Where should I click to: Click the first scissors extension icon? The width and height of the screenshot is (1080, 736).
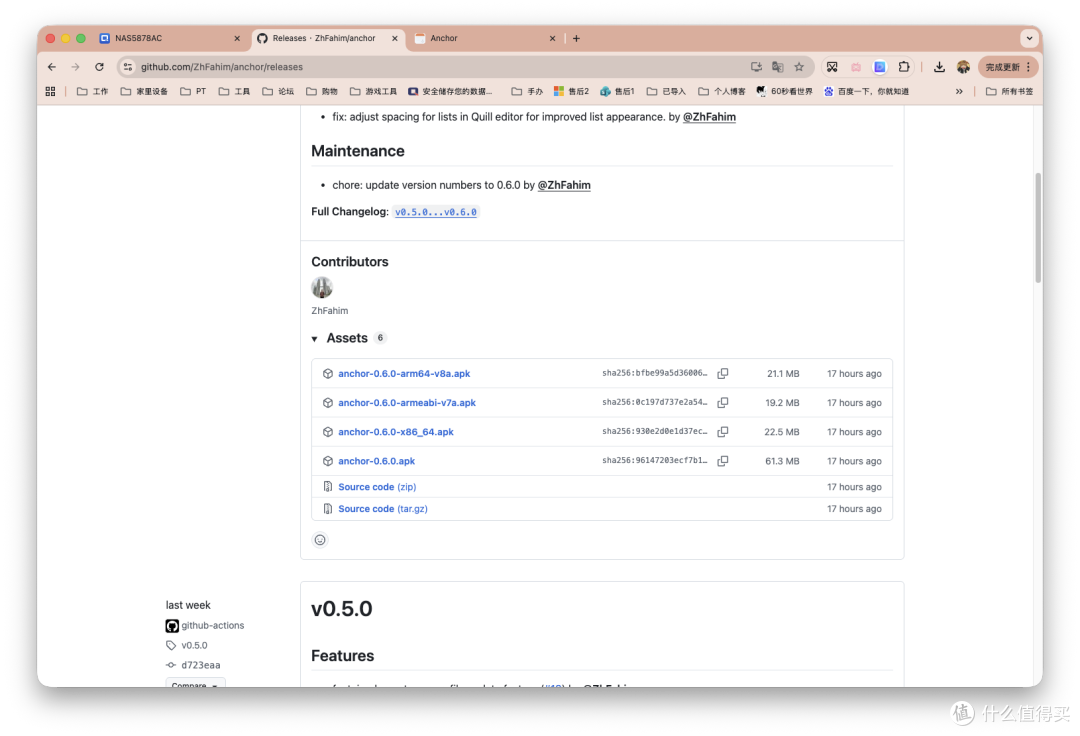[832, 67]
